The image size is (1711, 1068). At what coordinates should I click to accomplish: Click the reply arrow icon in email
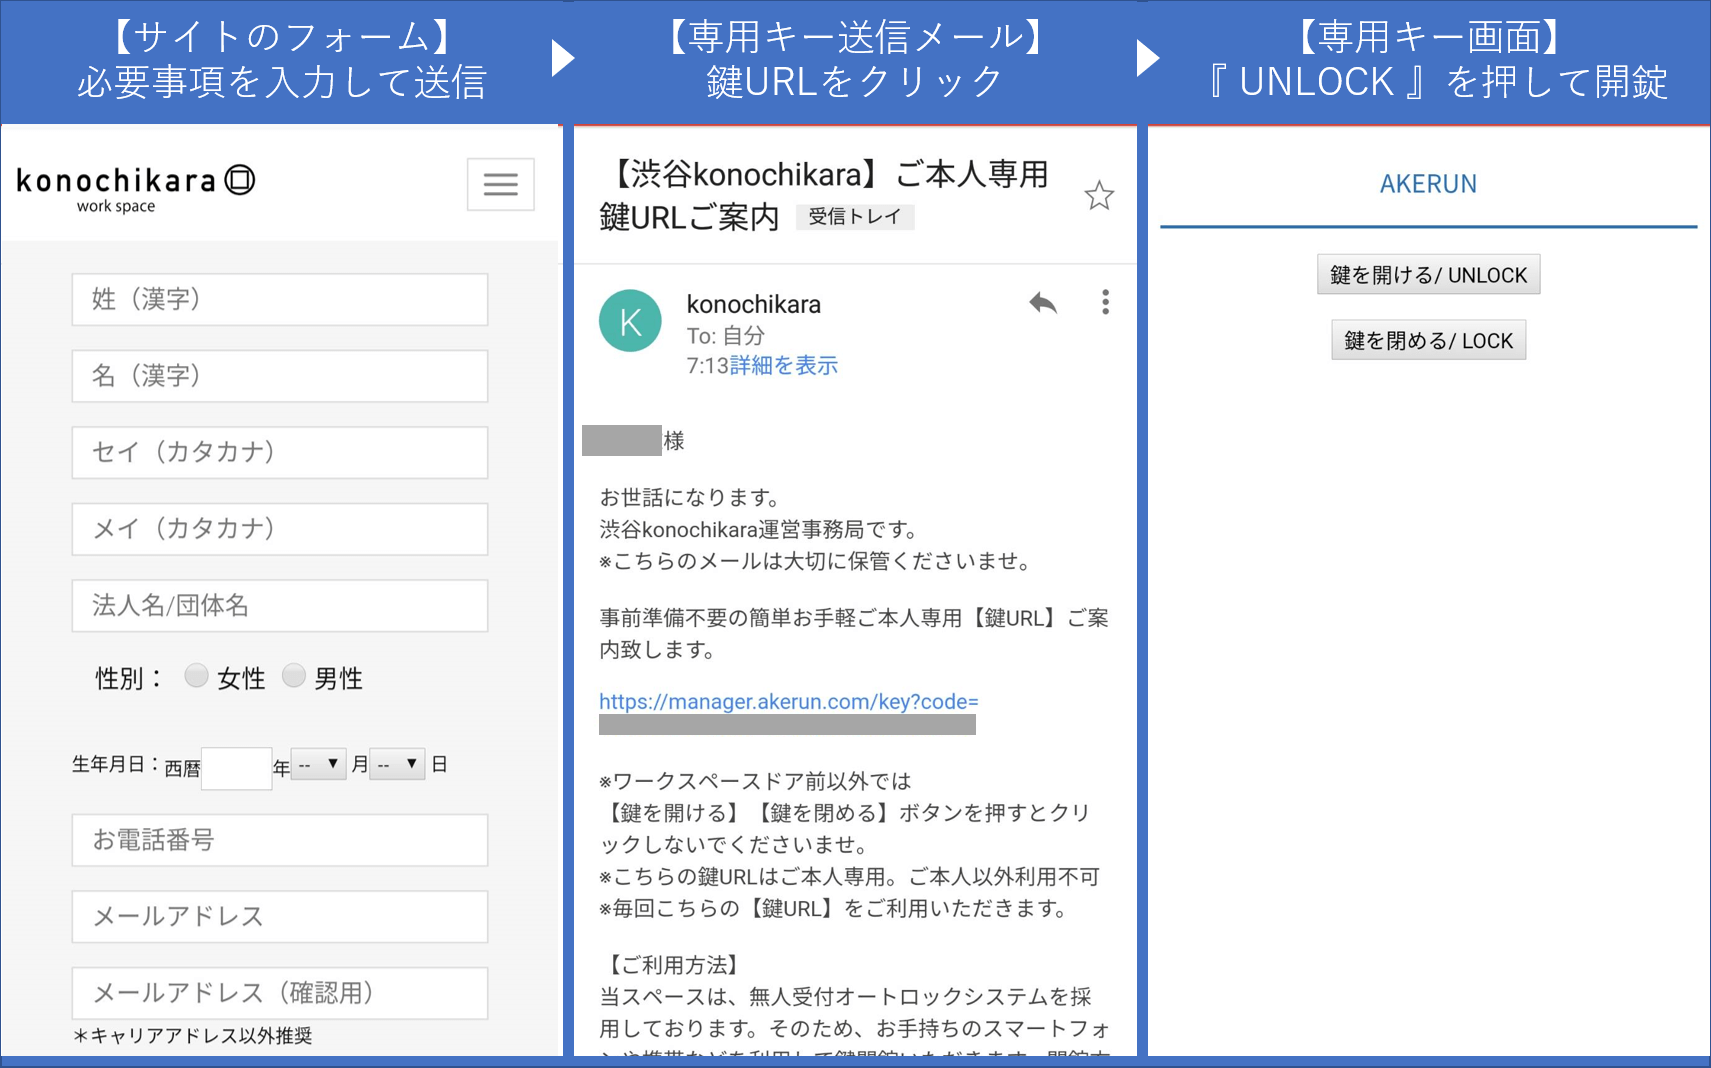(1043, 302)
